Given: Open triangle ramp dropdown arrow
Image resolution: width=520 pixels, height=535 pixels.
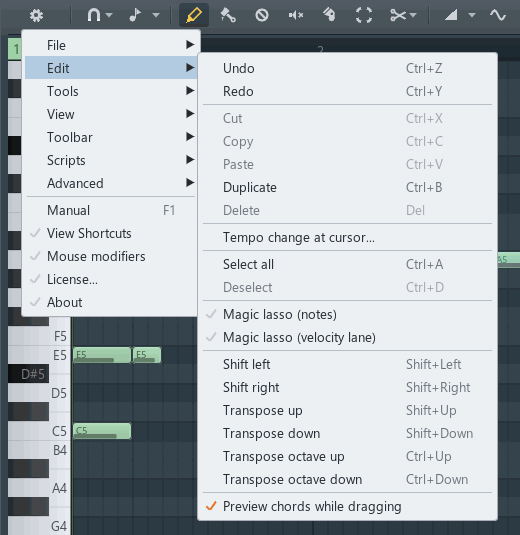Looking at the screenshot, I should click(472, 15).
